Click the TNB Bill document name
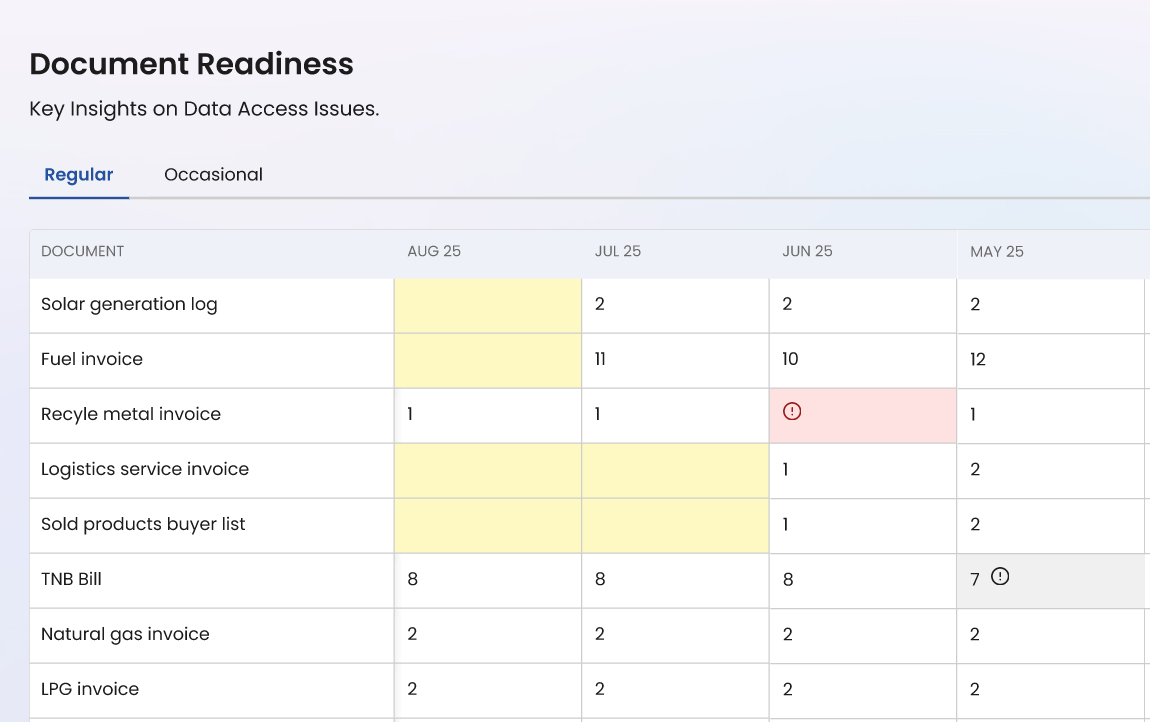The image size is (1150, 722). coord(71,579)
